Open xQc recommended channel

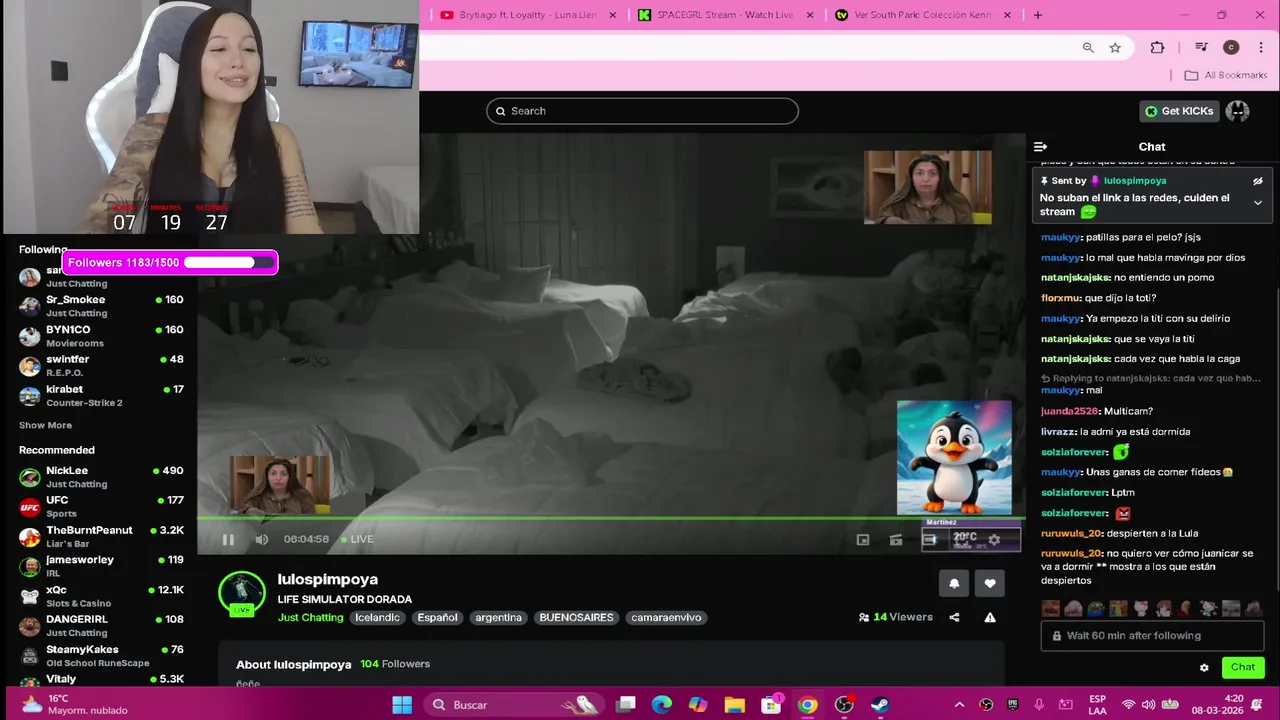click(100, 596)
